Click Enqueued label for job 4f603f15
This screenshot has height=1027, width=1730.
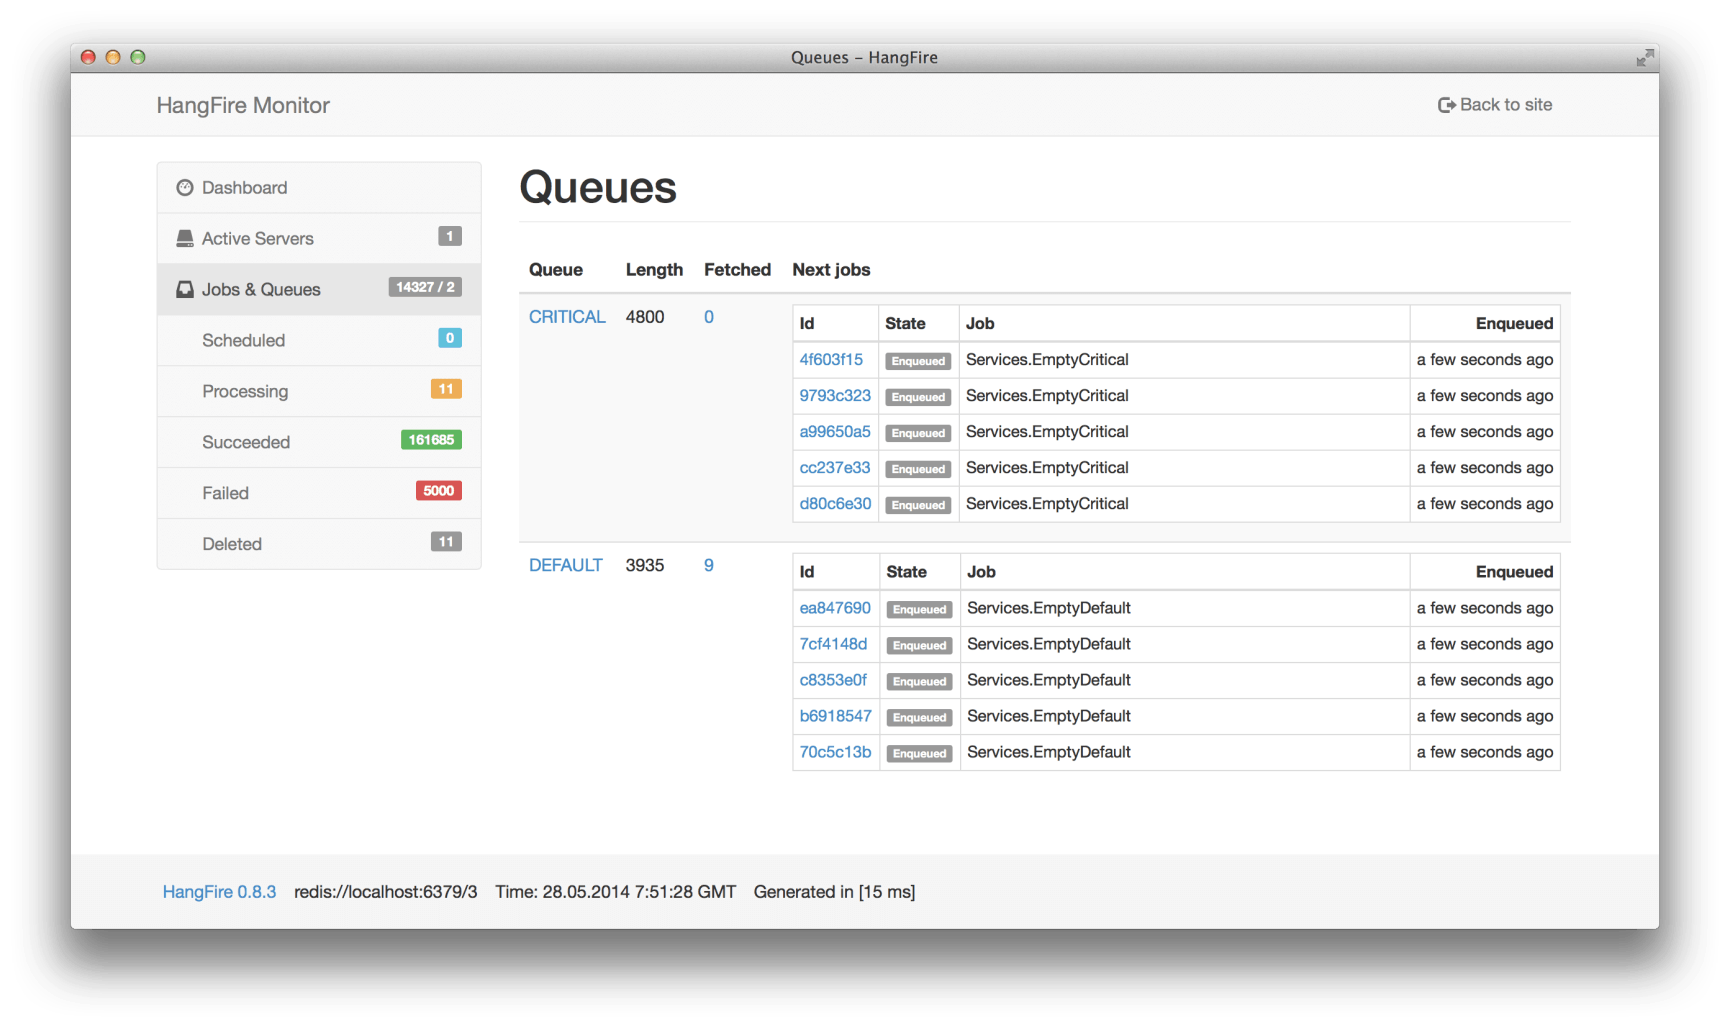coord(918,361)
